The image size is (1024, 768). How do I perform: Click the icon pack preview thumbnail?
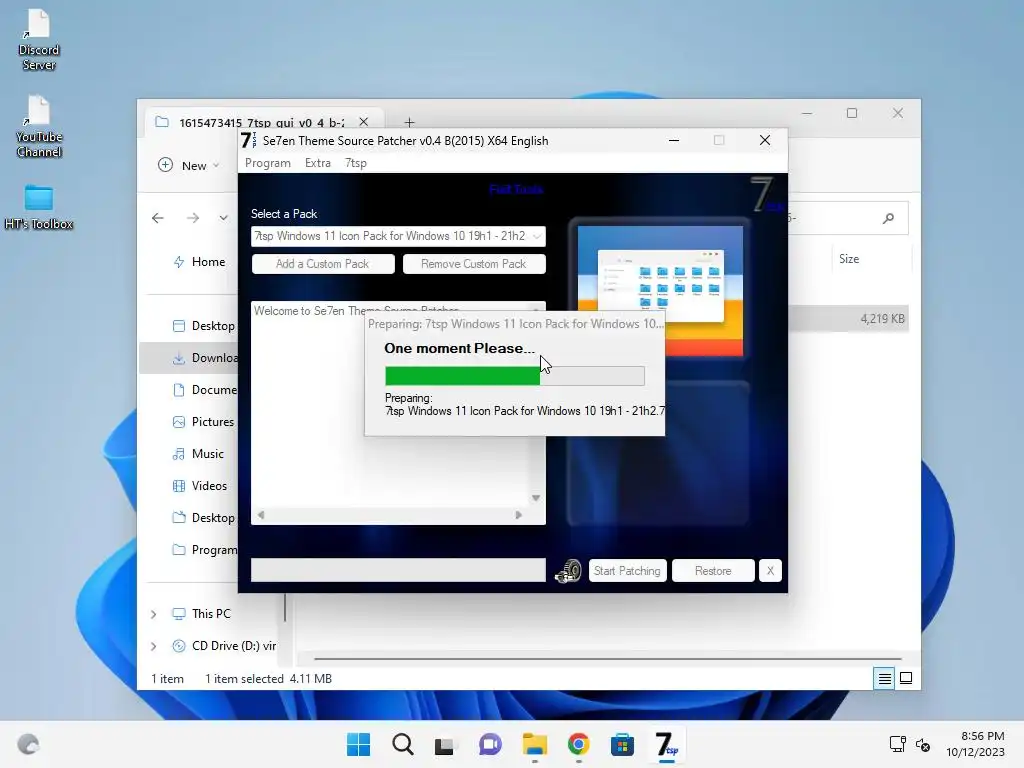click(x=660, y=290)
